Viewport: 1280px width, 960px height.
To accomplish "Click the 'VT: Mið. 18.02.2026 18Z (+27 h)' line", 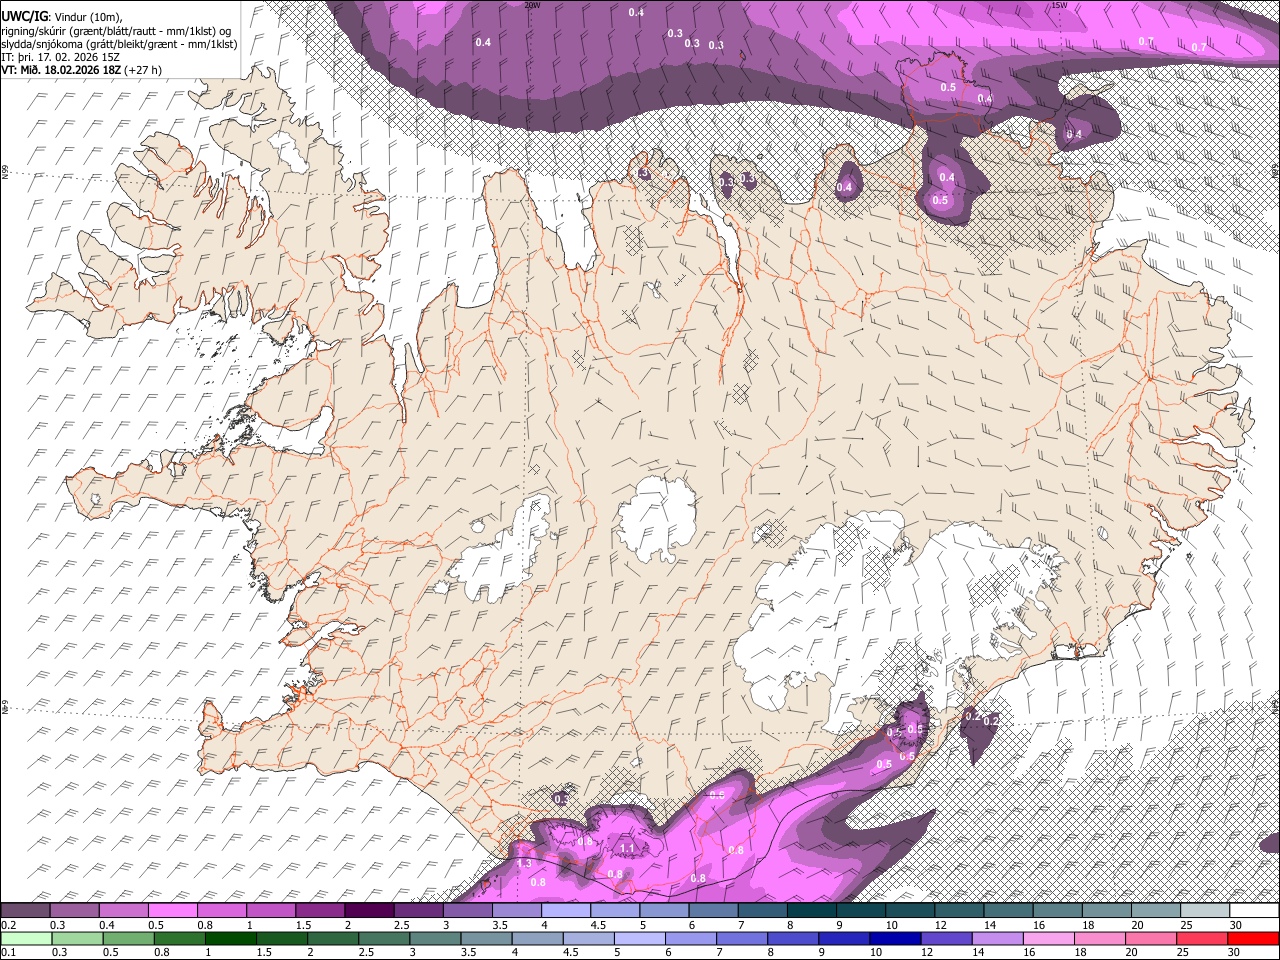I will pyautogui.click(x=82, y=70).
